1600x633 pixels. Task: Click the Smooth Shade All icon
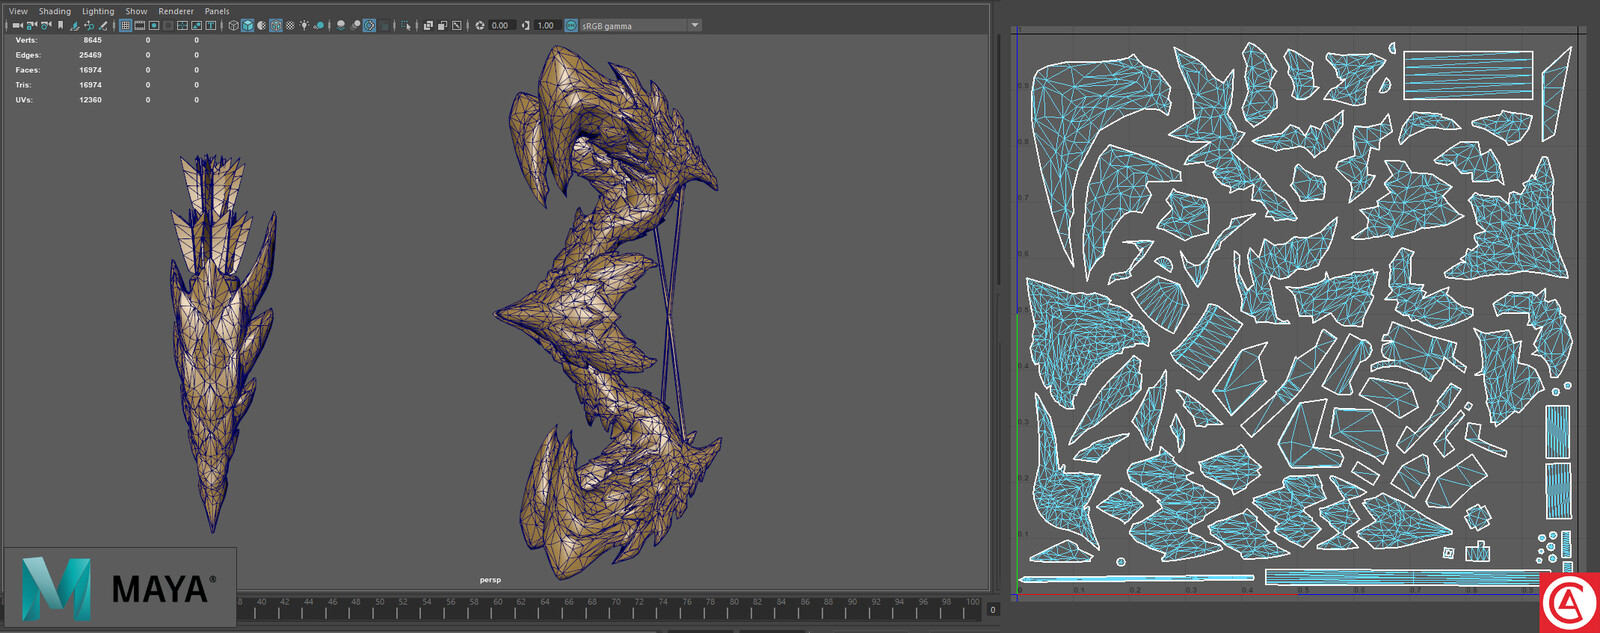pyautogui.click(x=247, y=25)
